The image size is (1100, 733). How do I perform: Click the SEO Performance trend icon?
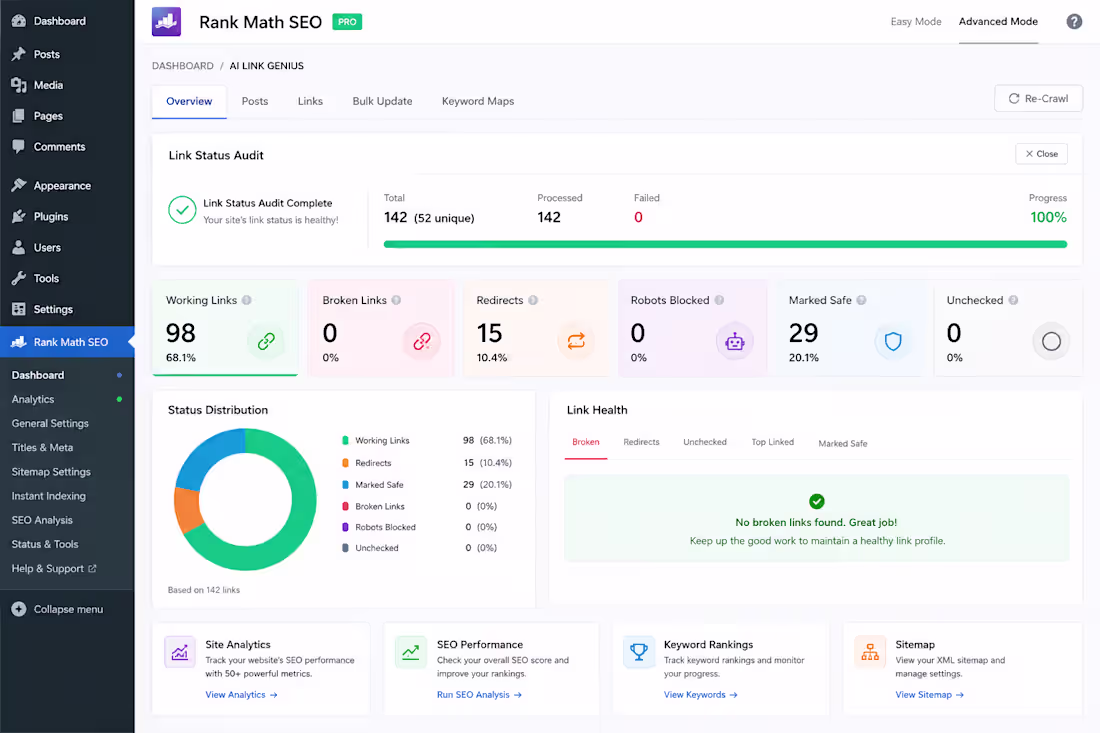pyautogui.click(x=410, y=652)
